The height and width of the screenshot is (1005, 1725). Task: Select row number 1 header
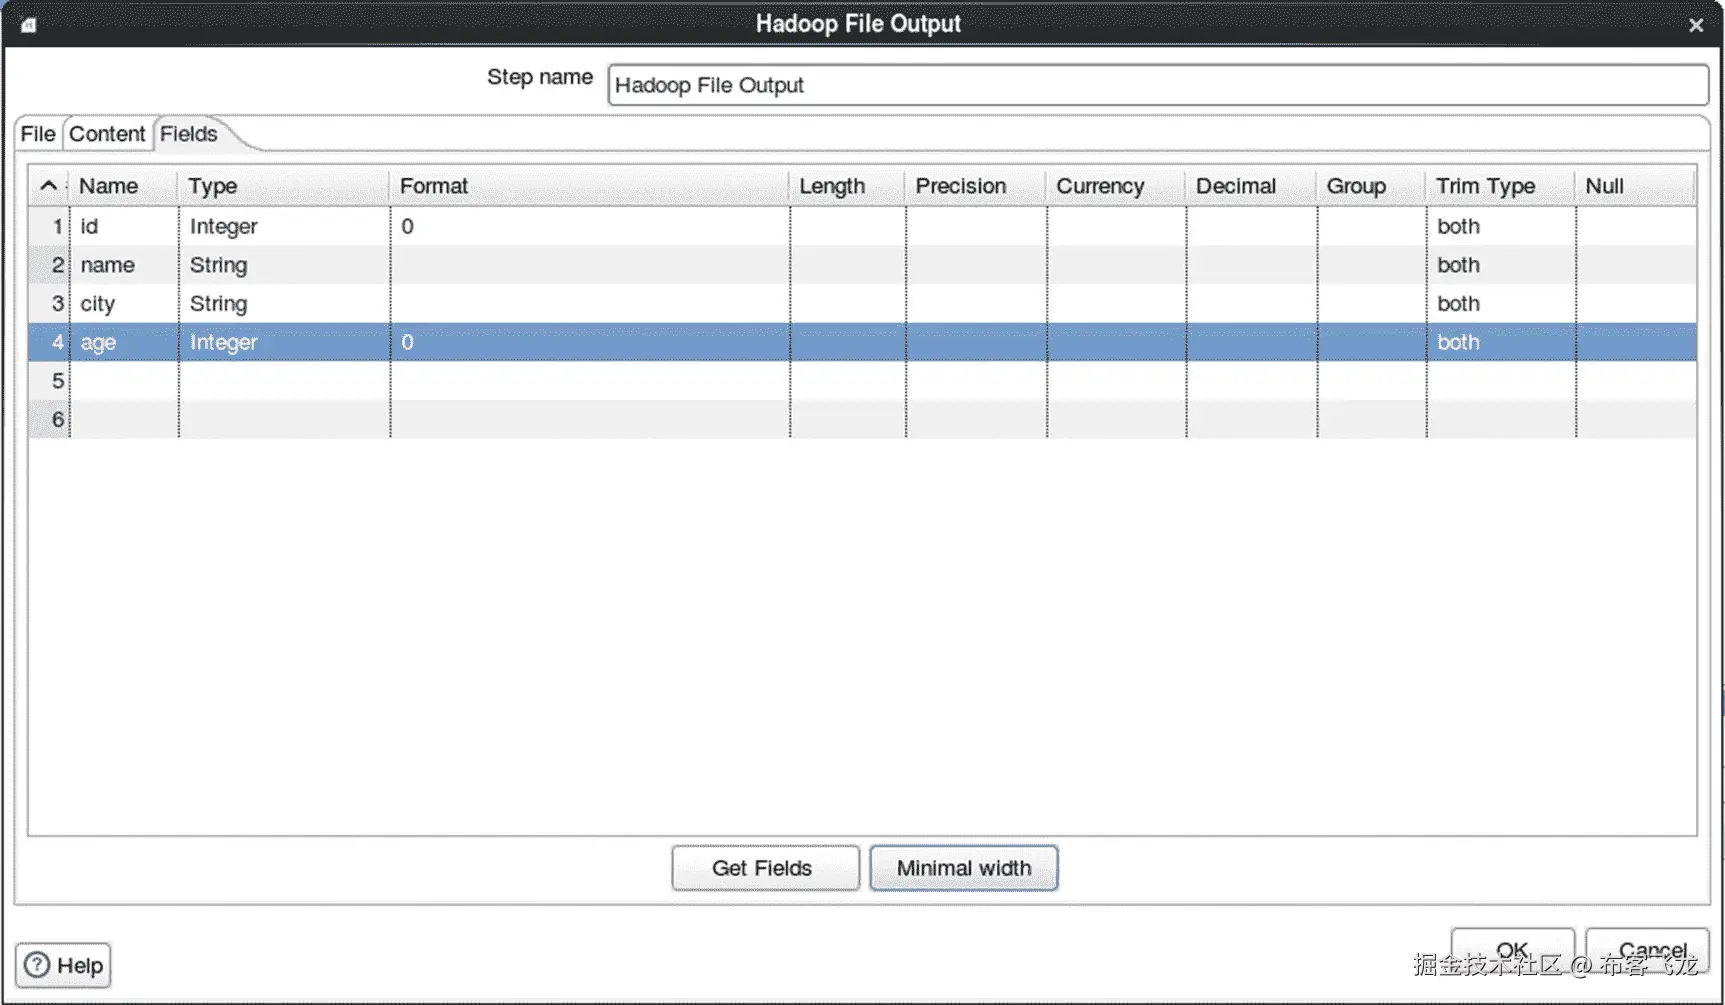[x=49, y=226]
